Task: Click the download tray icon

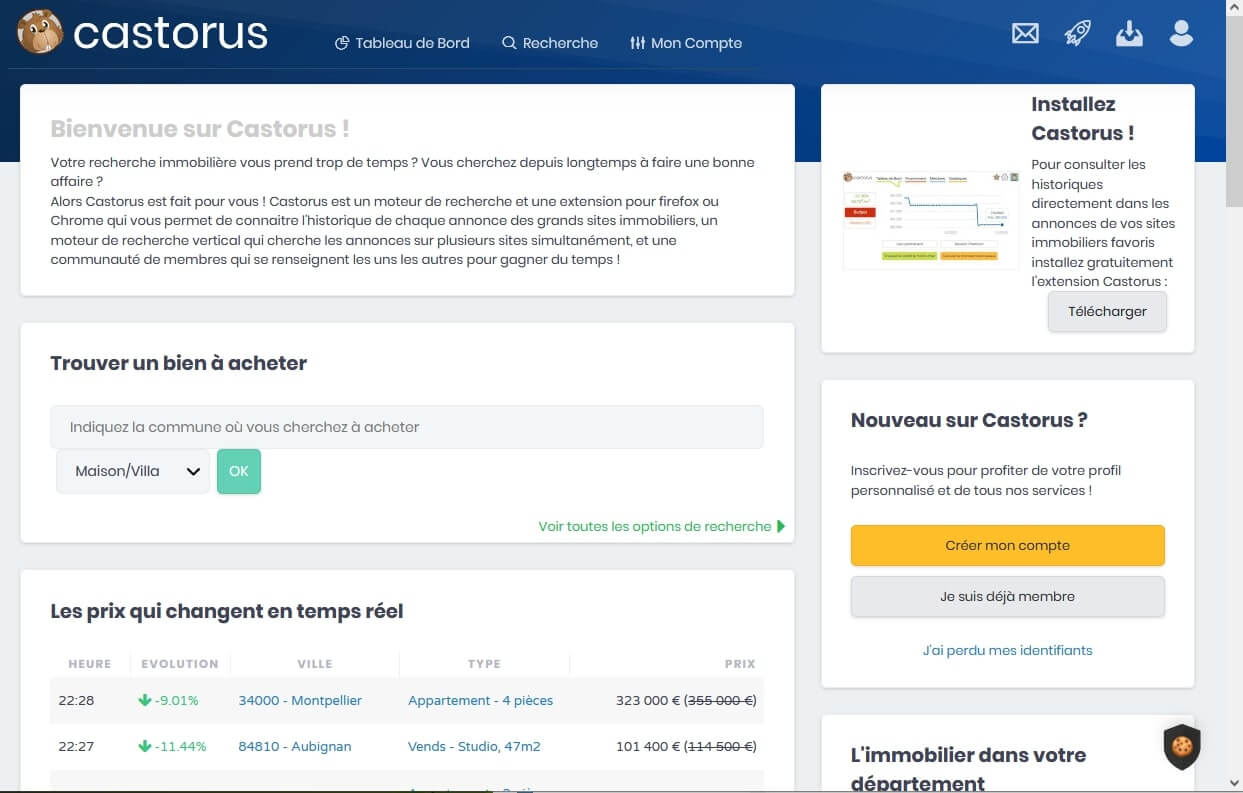Action: 1129,34
